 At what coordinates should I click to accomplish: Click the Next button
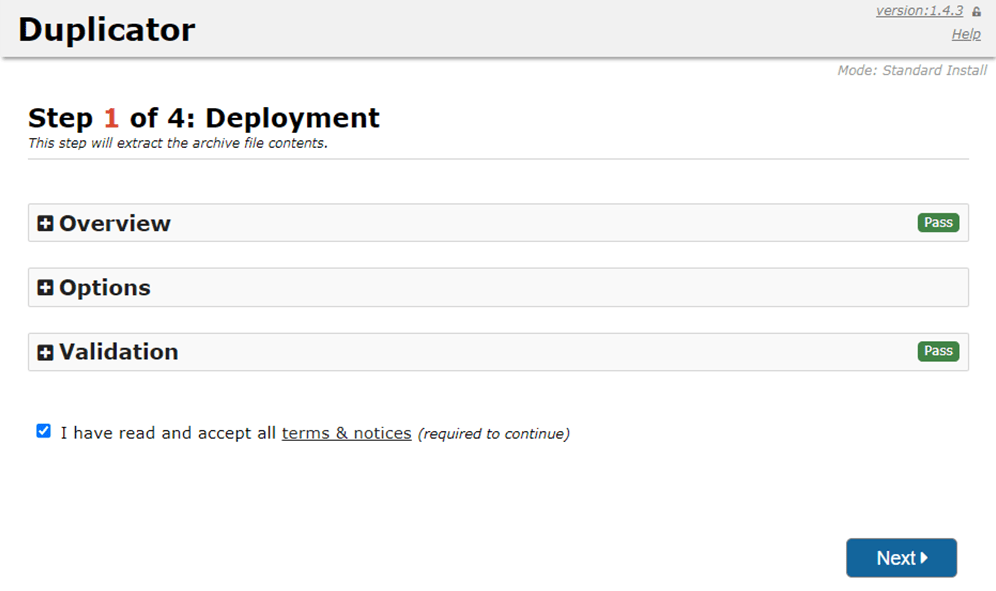coord(901,558)
